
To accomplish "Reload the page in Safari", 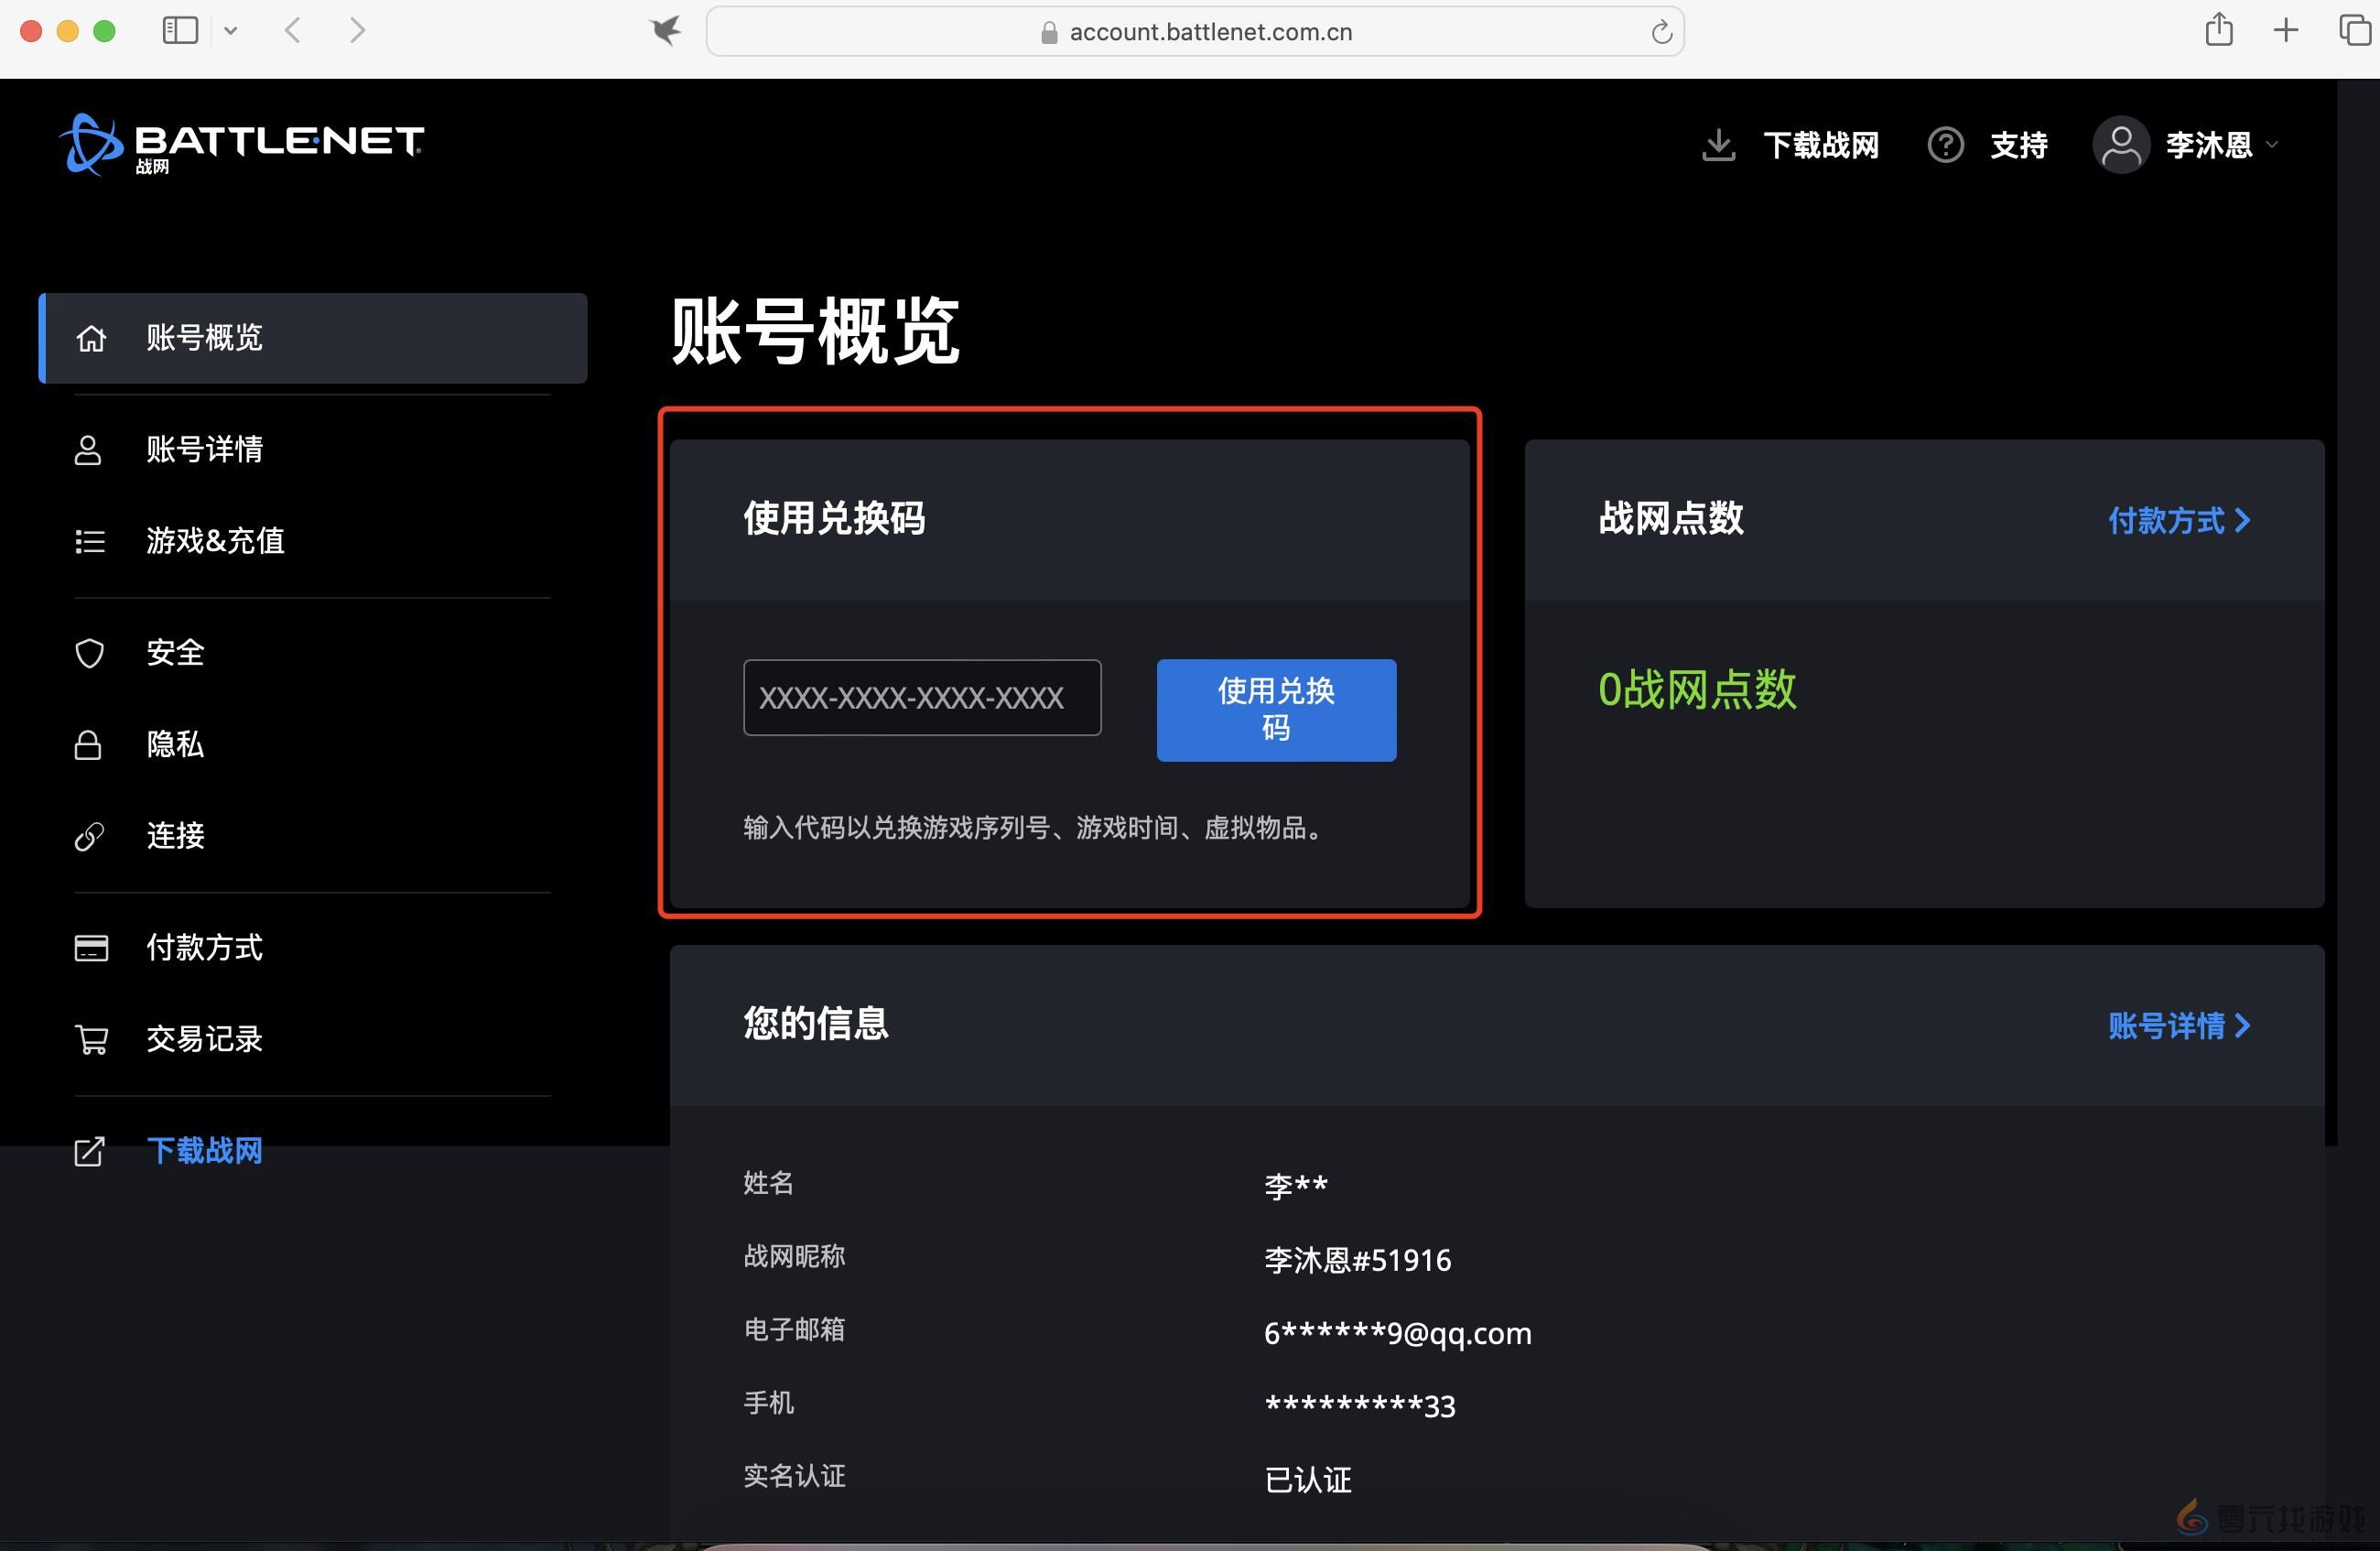I will click(1661, 31).
